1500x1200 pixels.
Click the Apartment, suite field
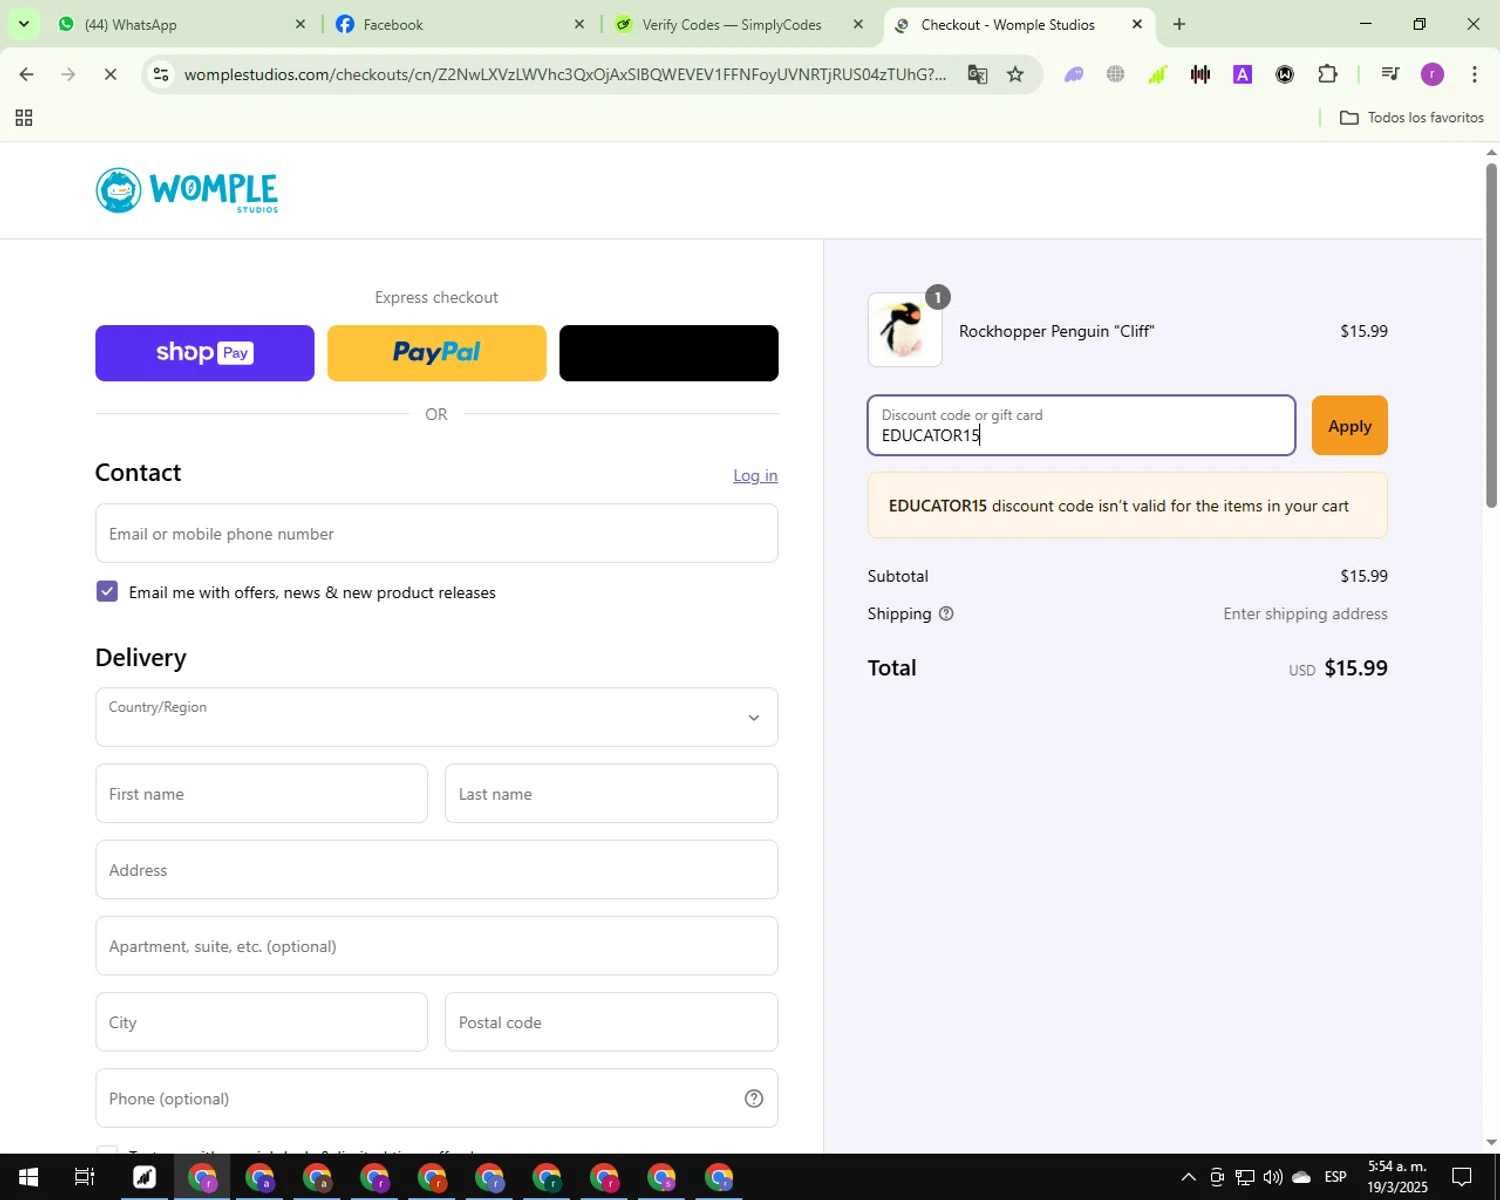(x=437, y=946)
